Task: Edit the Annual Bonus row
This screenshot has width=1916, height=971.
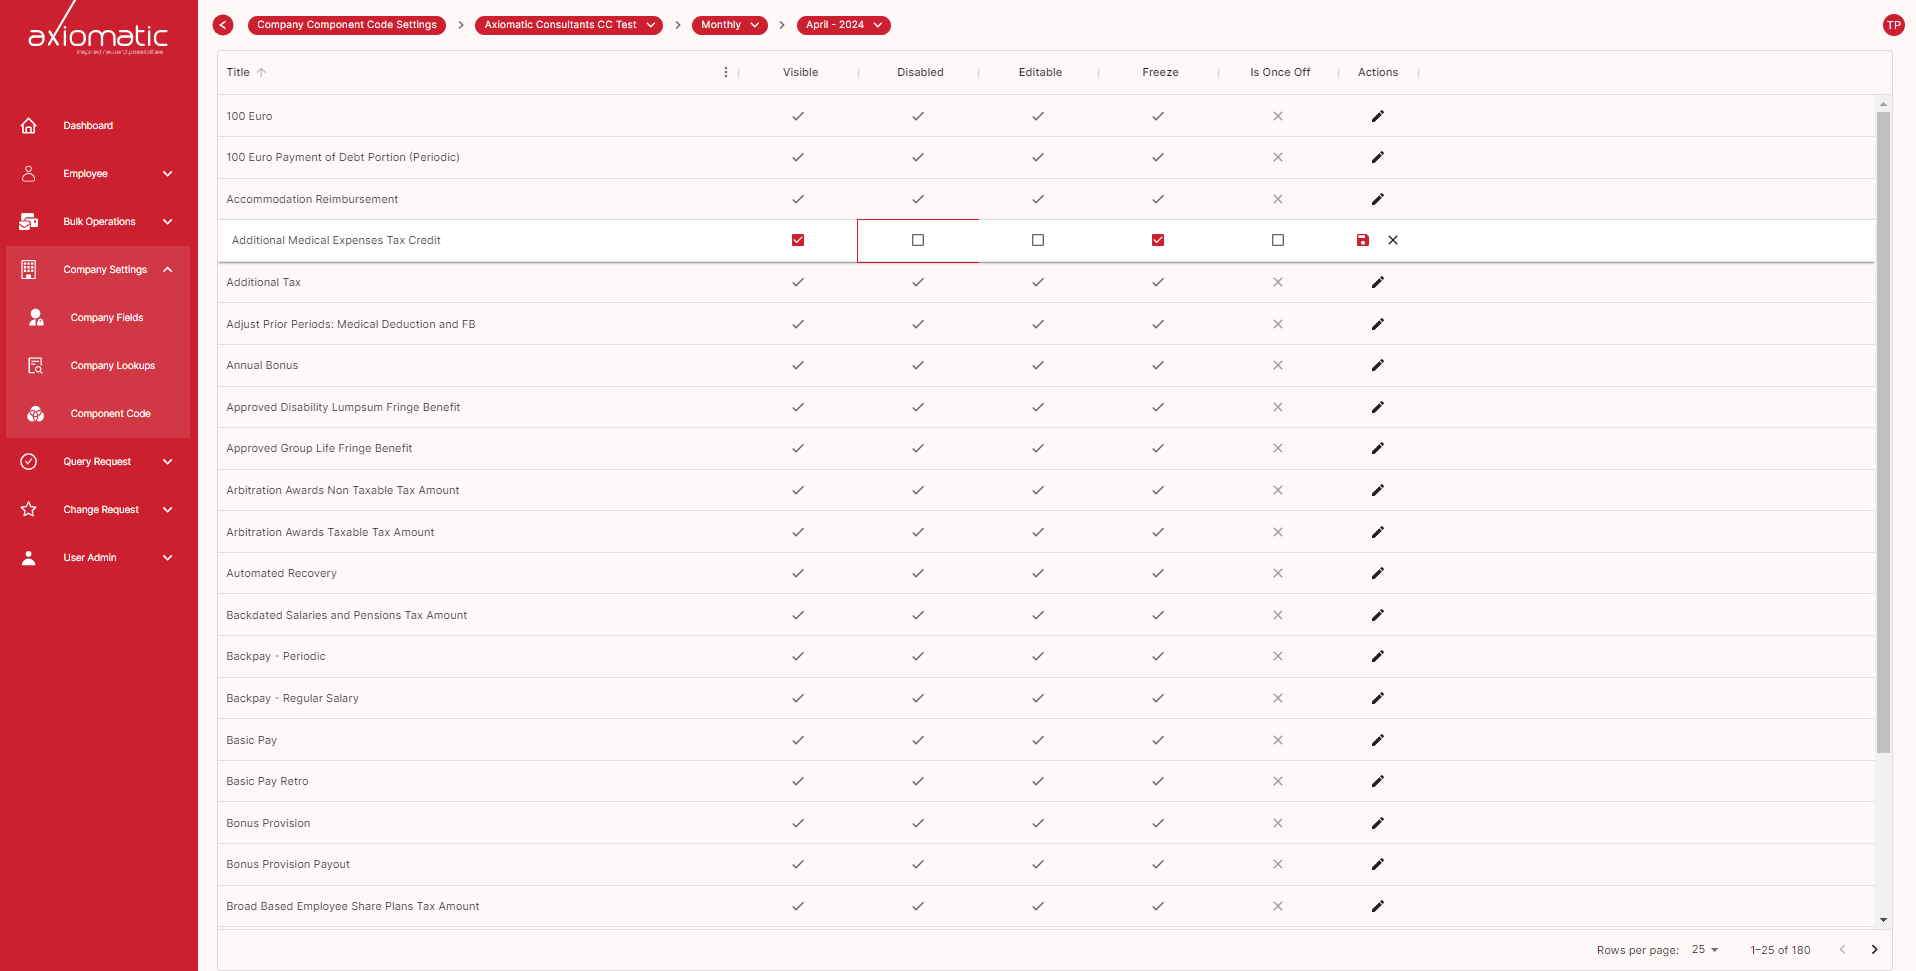Action: pyautogui.click(x=1377, y=365)
